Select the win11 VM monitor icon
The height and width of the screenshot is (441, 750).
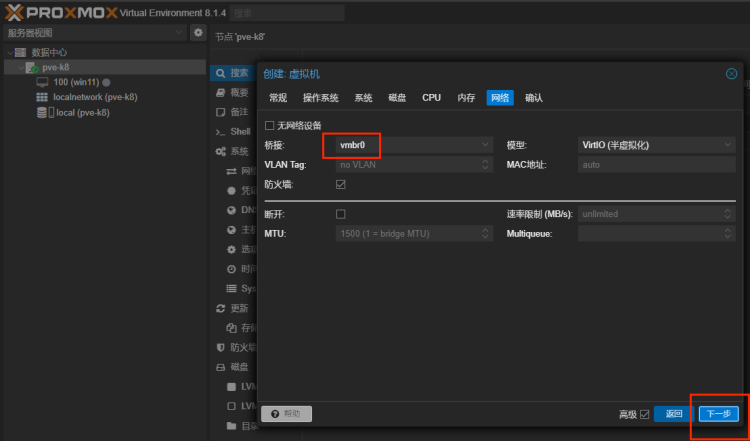click(43, 82)
